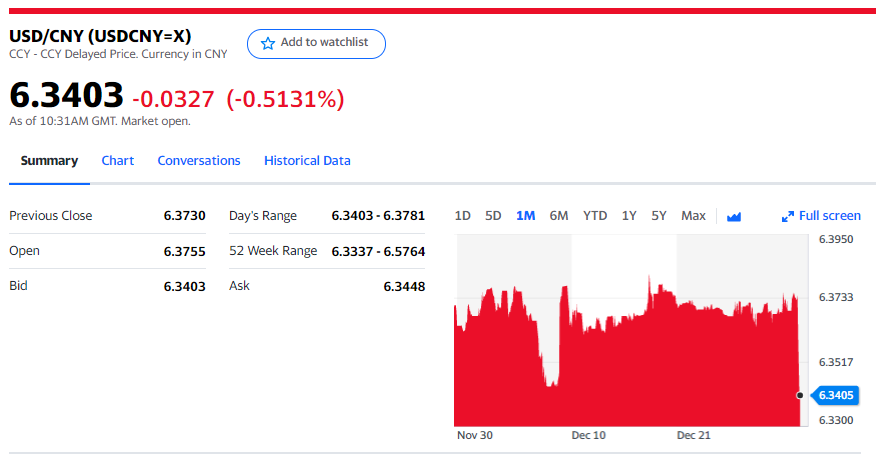
Task: Click the Full screen expand arrows icon
Action: point(787,216)
